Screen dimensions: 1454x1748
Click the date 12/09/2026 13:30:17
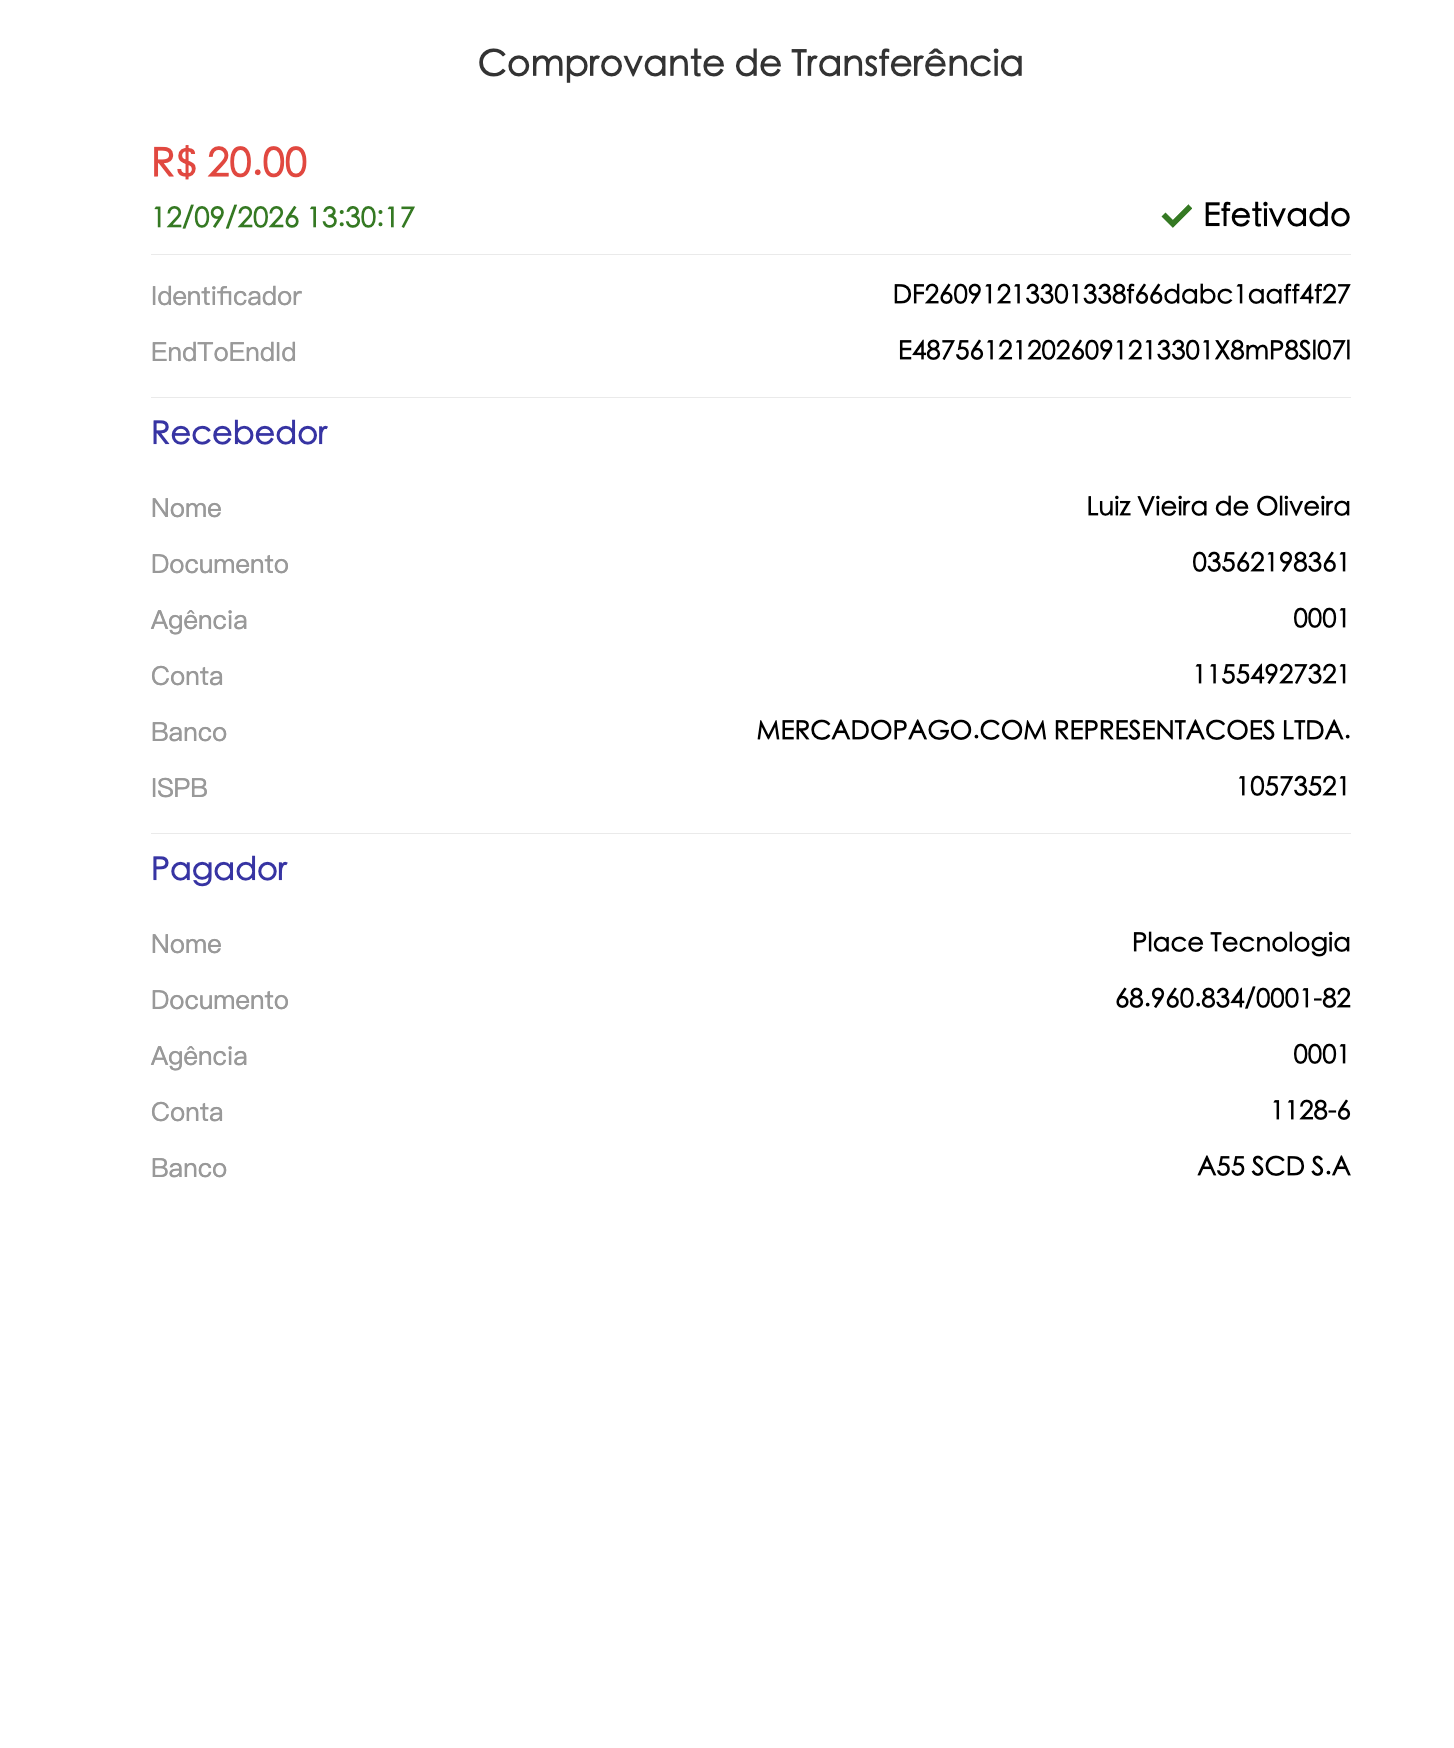tap(283, 218)
